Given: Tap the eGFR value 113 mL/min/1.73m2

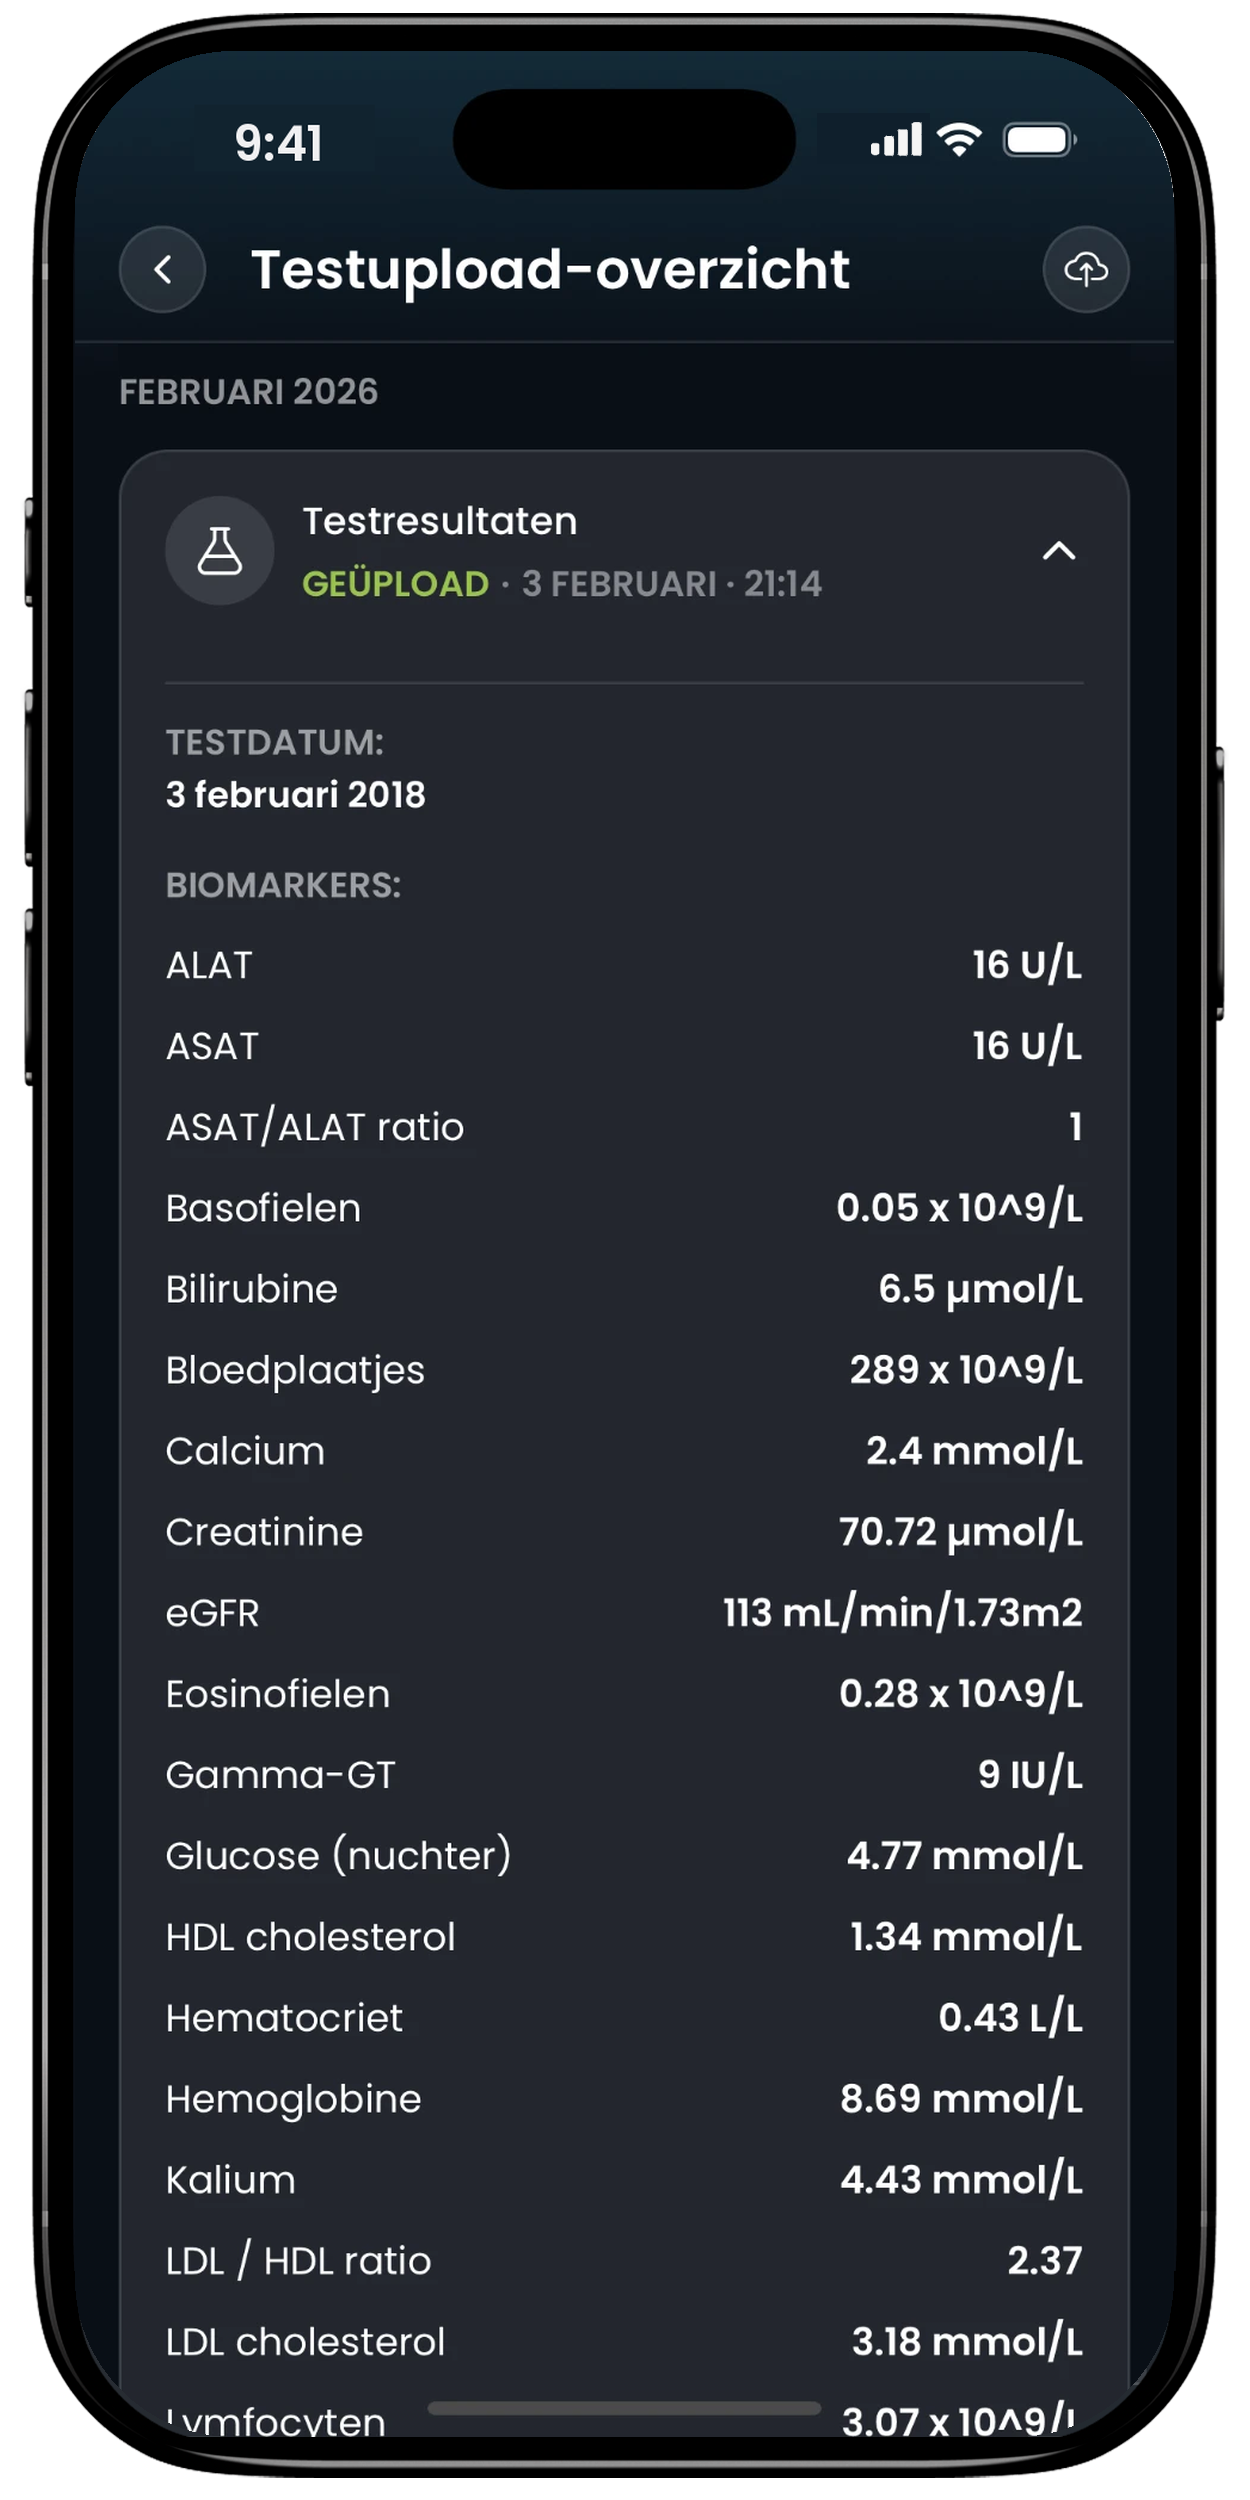Looking at the screenshot, I should [902, 1613].
